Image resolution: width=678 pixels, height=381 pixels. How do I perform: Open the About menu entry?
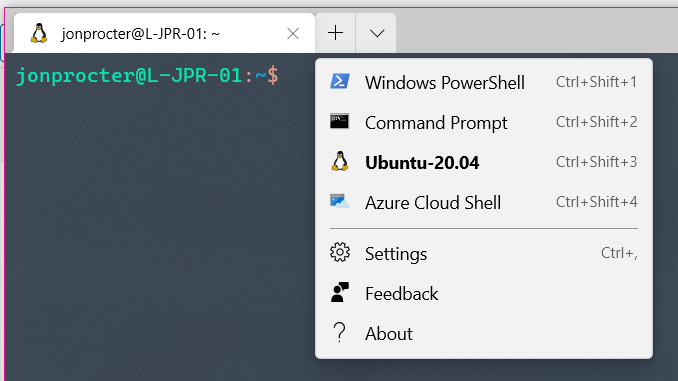(484, 333)
